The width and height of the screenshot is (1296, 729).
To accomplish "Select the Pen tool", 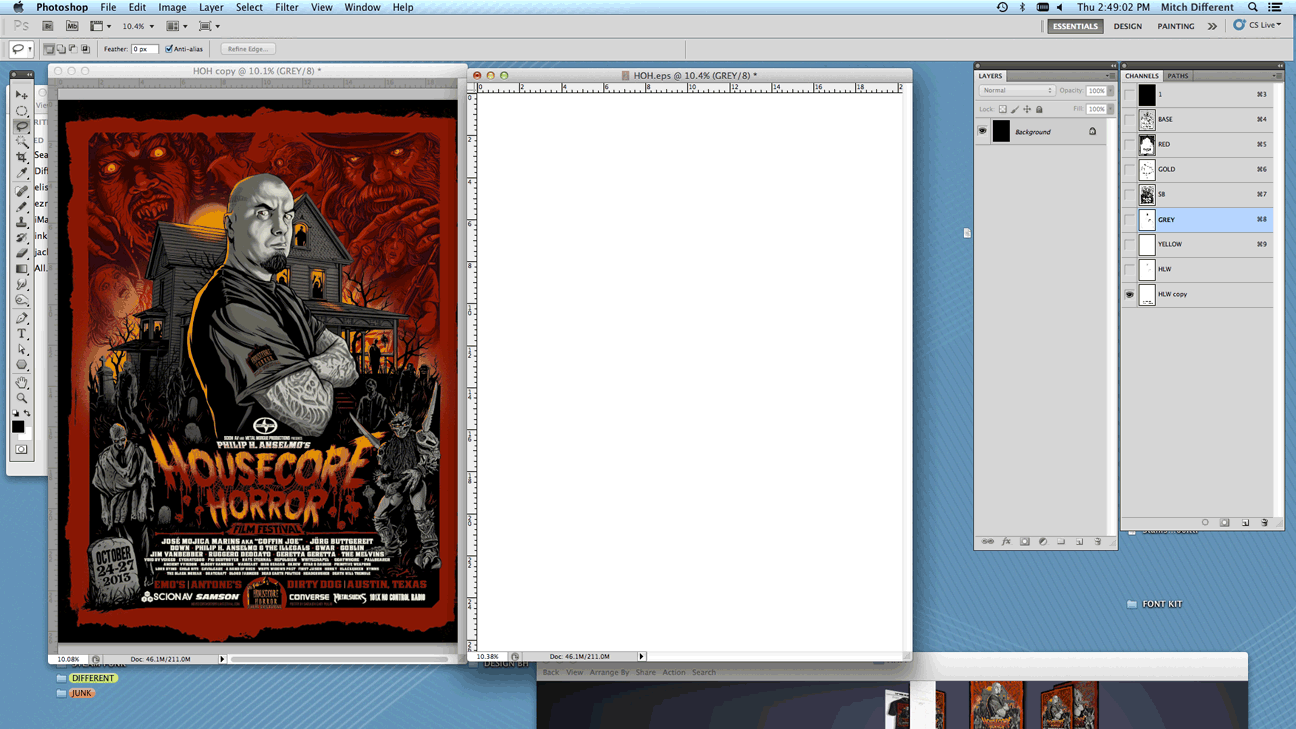I will click(21, 318).
